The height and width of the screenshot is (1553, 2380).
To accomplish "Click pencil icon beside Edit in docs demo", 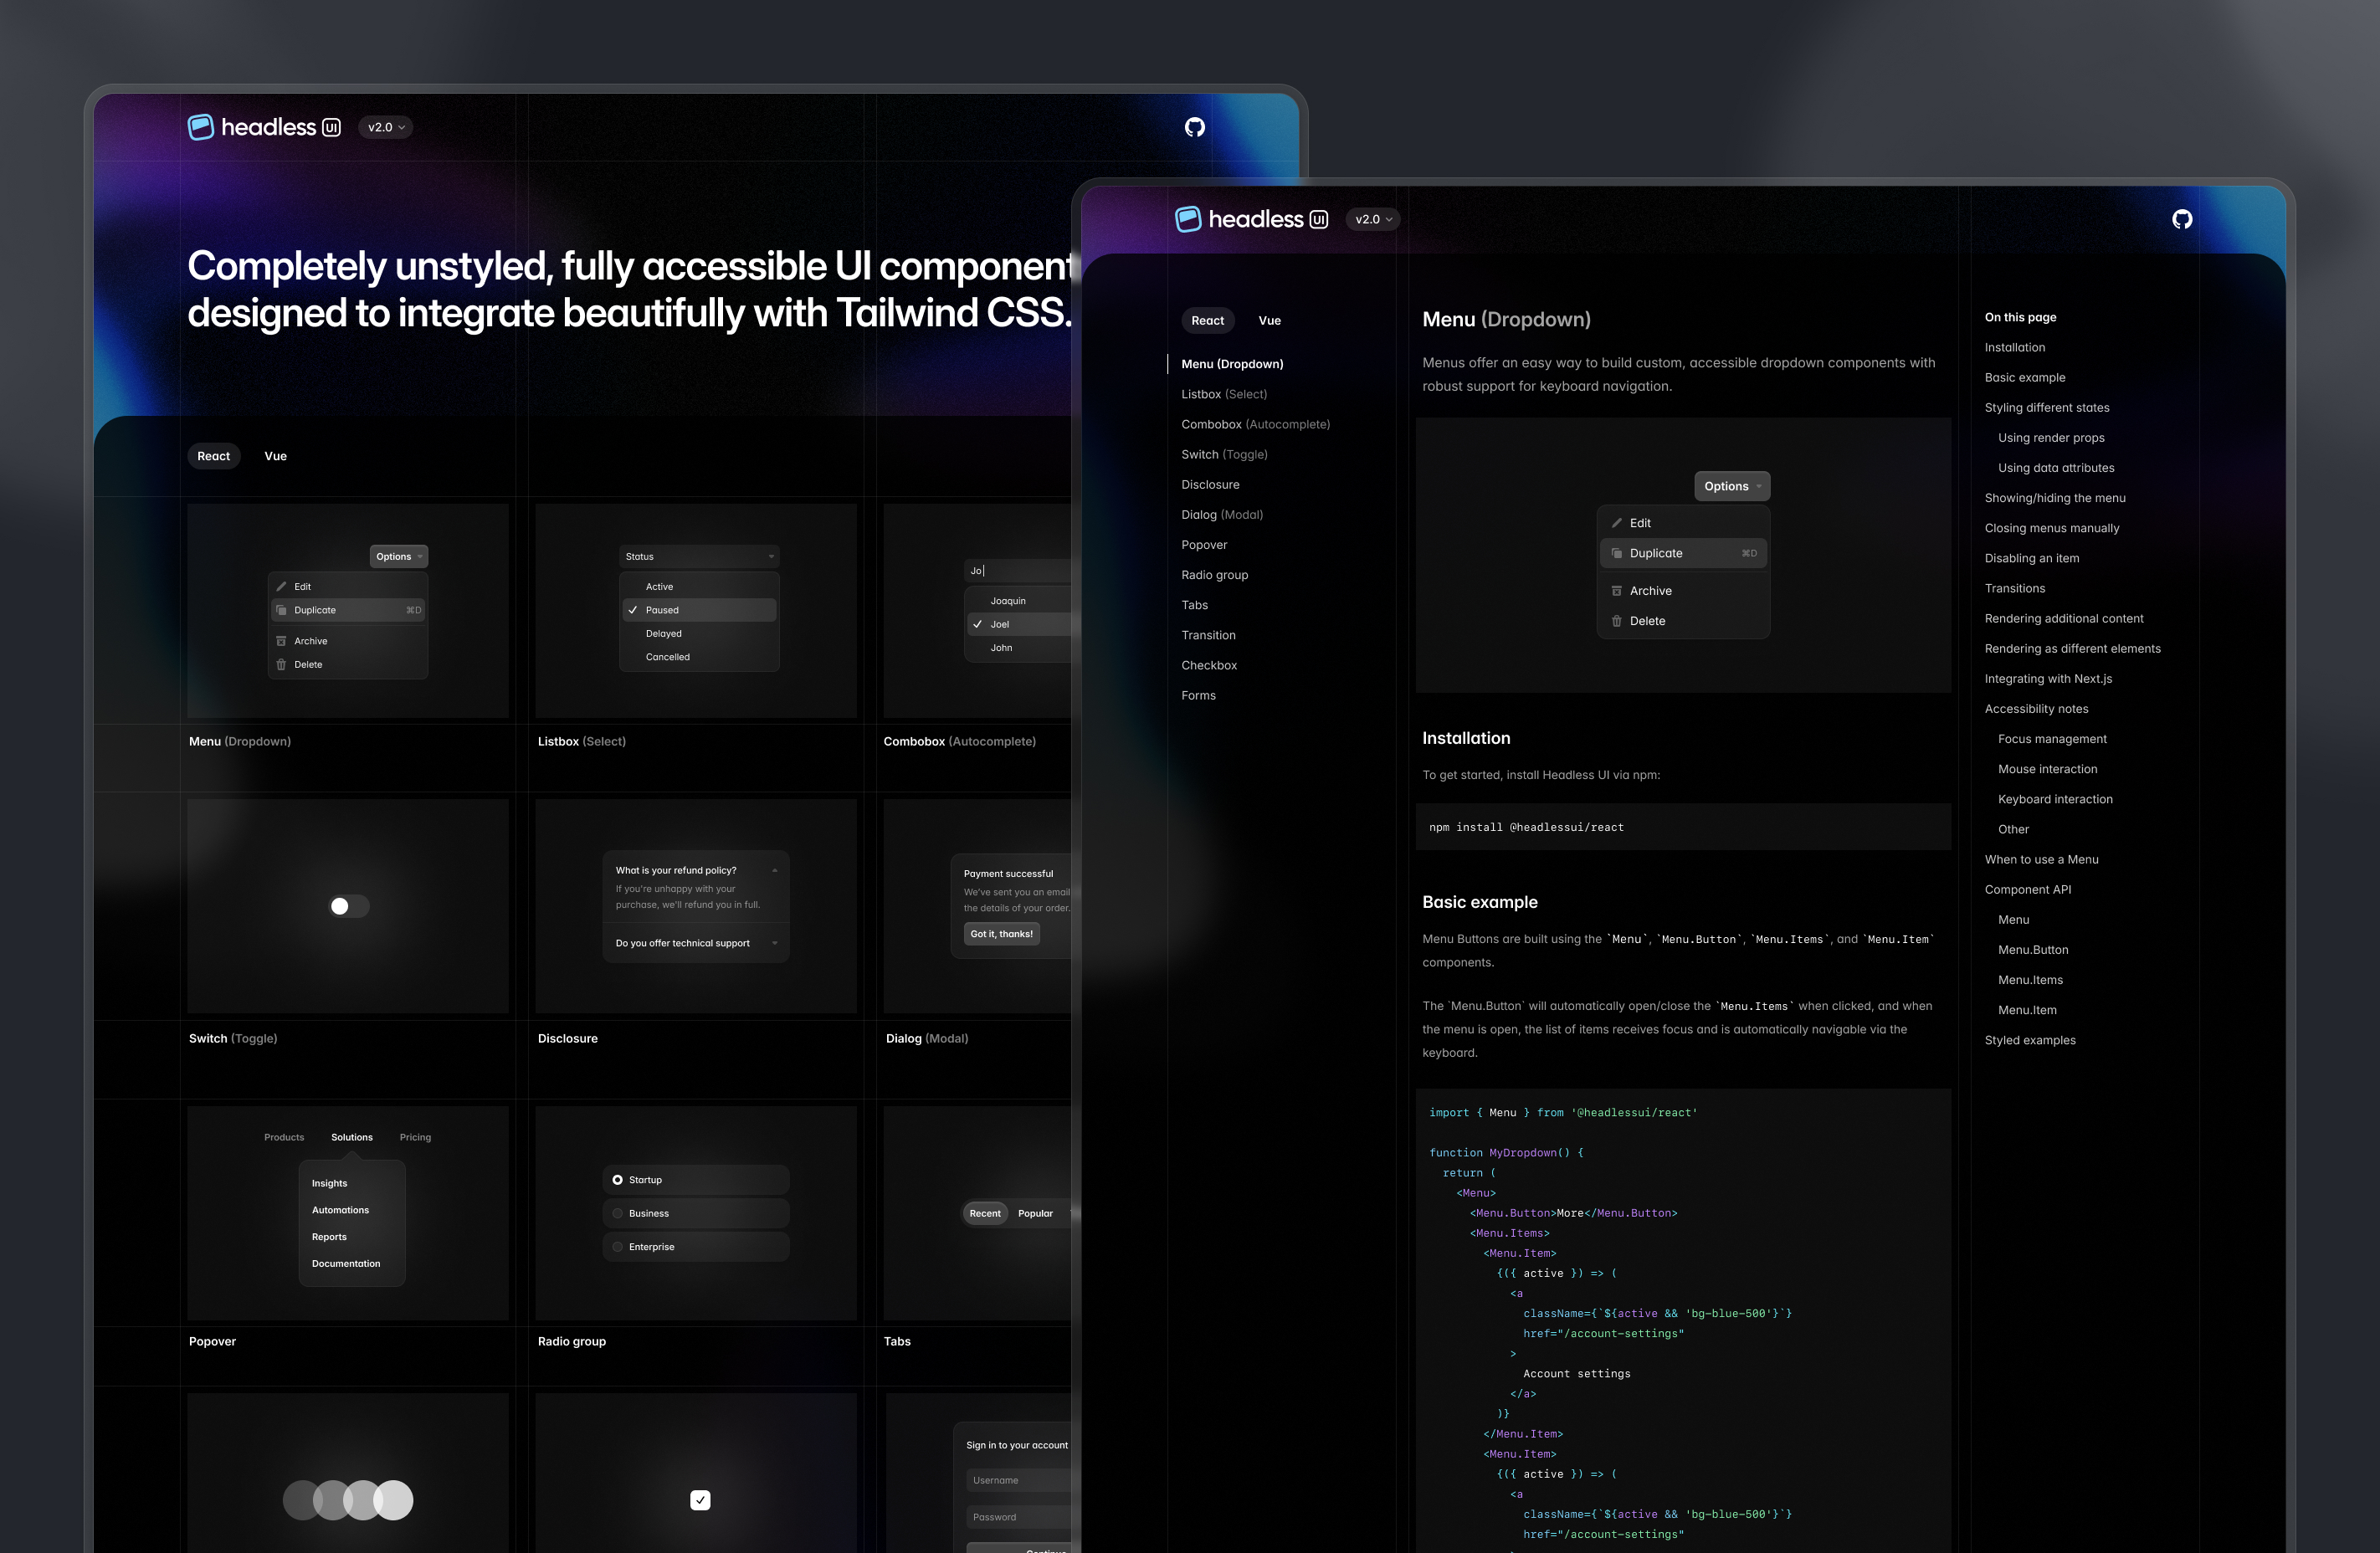I will tap(1617, 523).
